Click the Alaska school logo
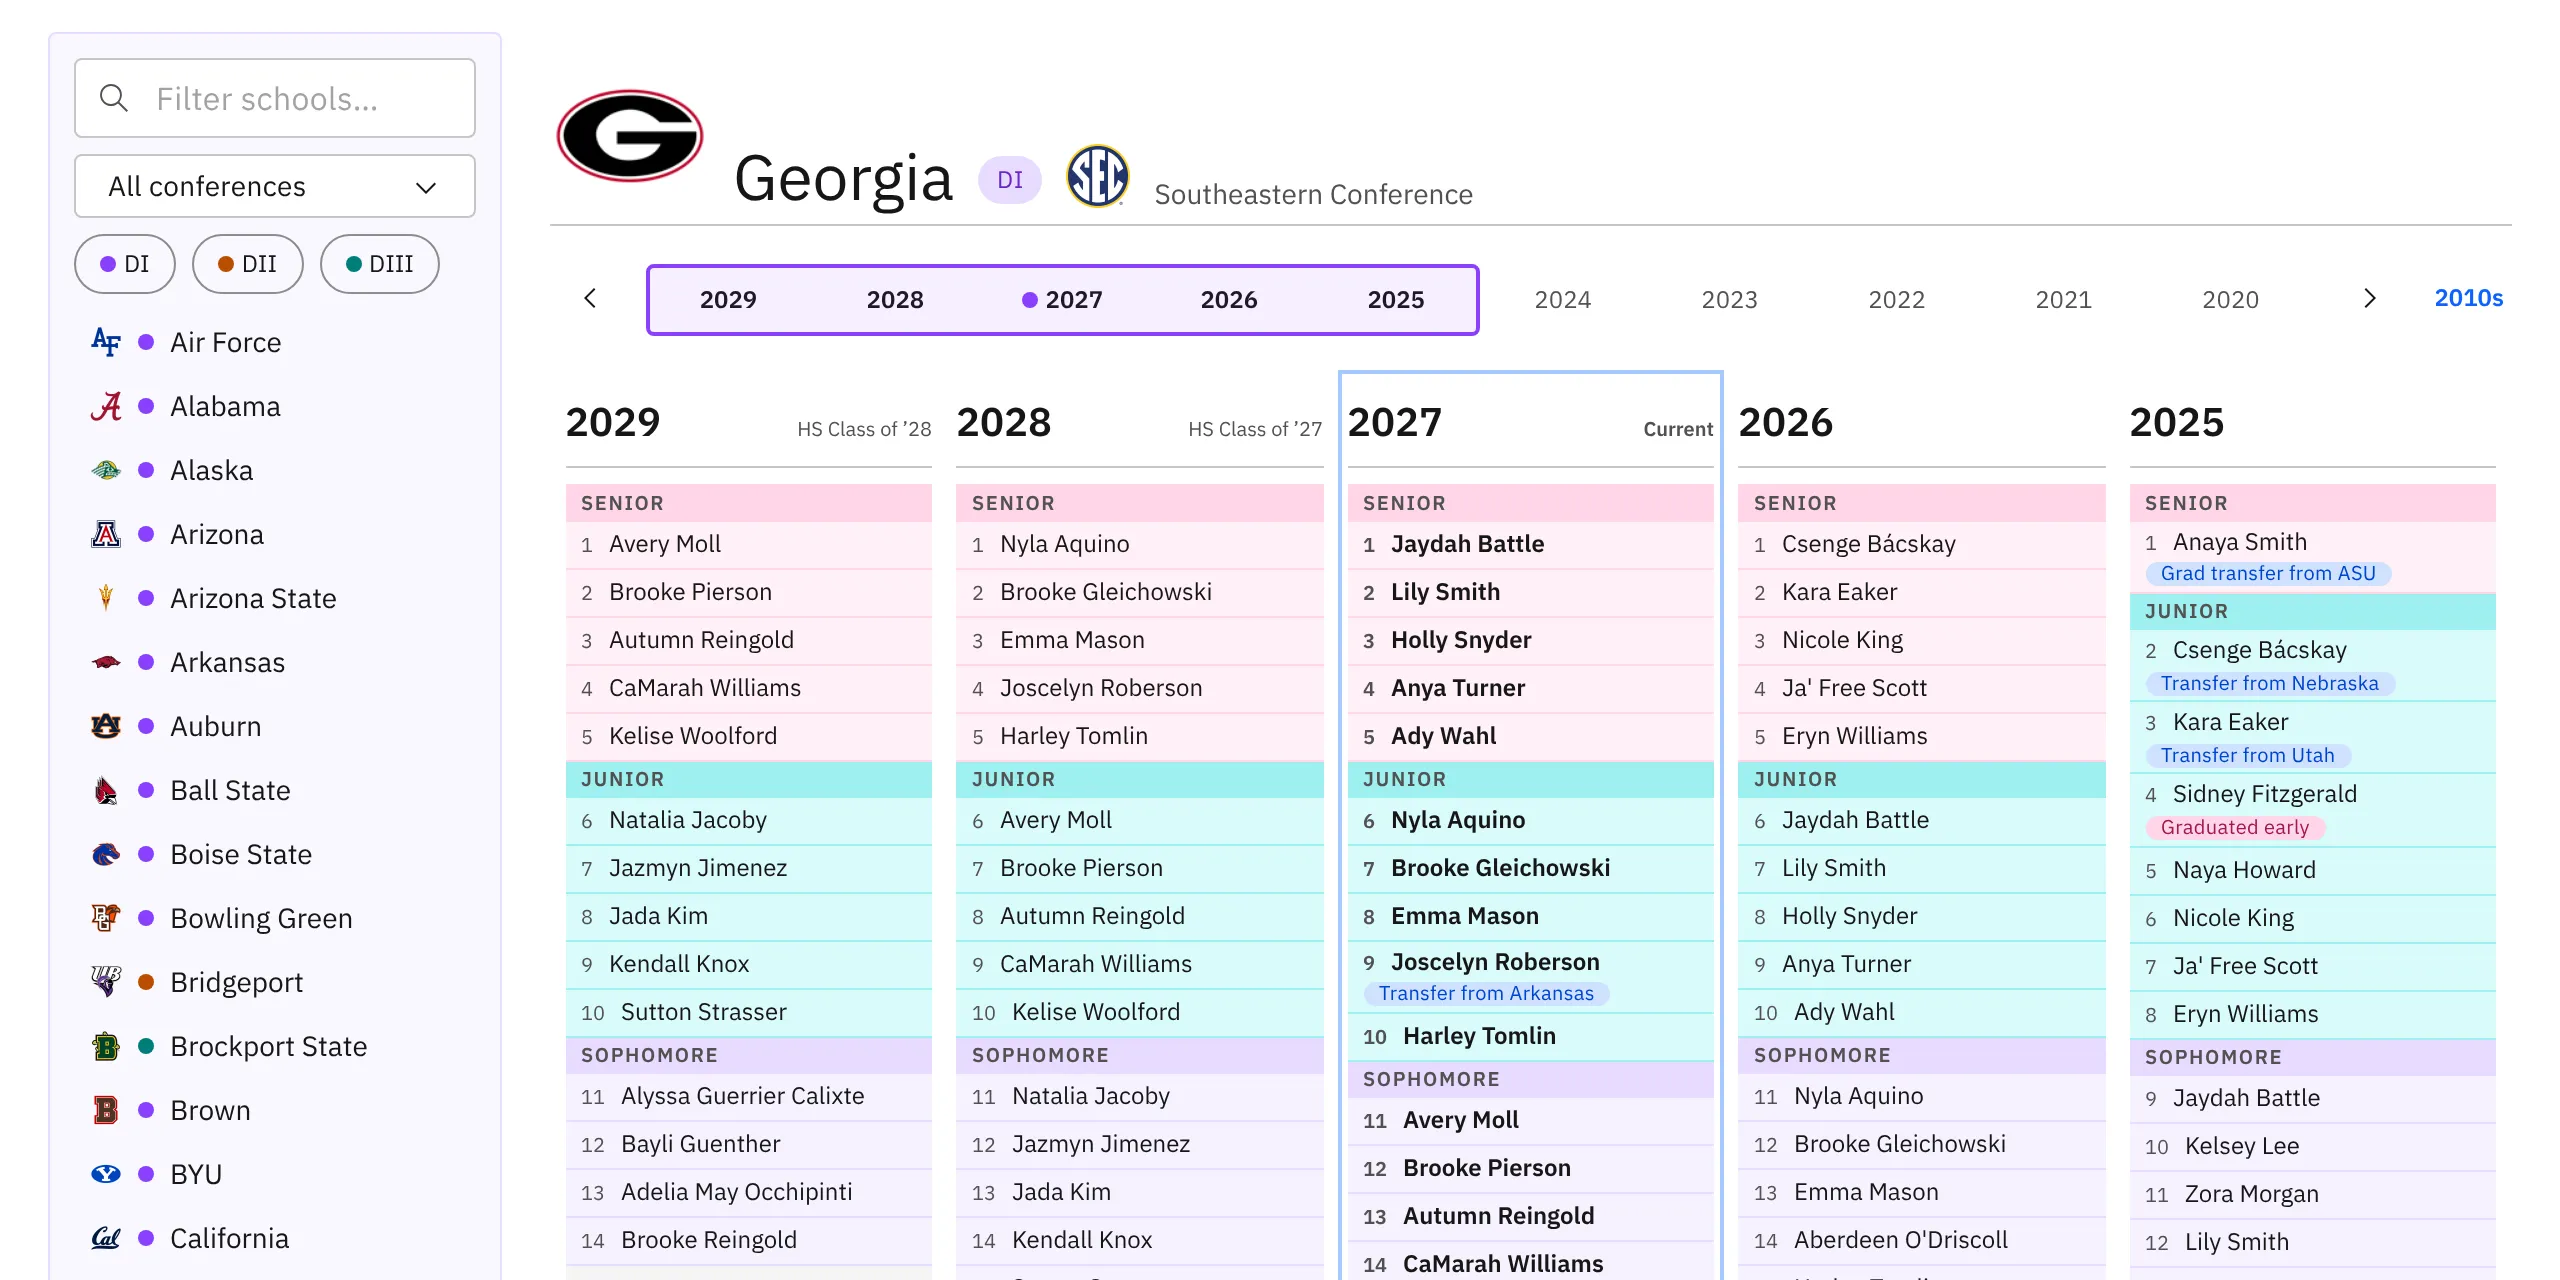Viewport: 2560px width, 1280px height. pyautogui.click(x=106, y=470)
